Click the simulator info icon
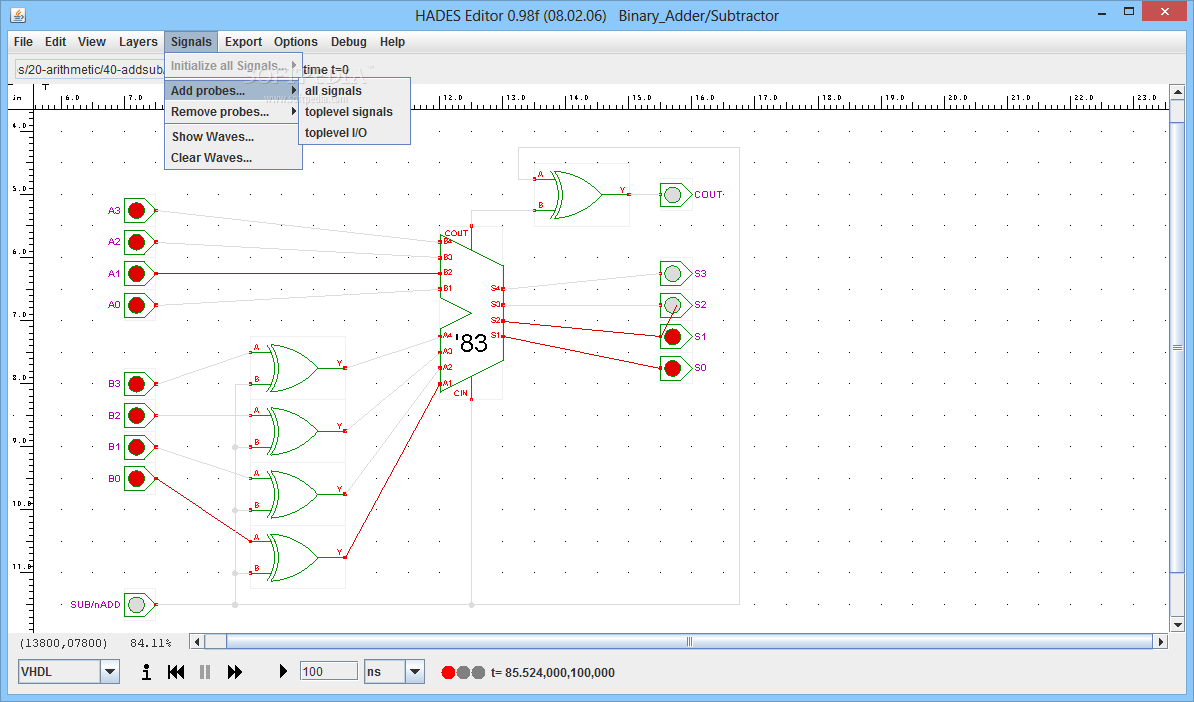The image size is (1194, 702). [146, 672]
